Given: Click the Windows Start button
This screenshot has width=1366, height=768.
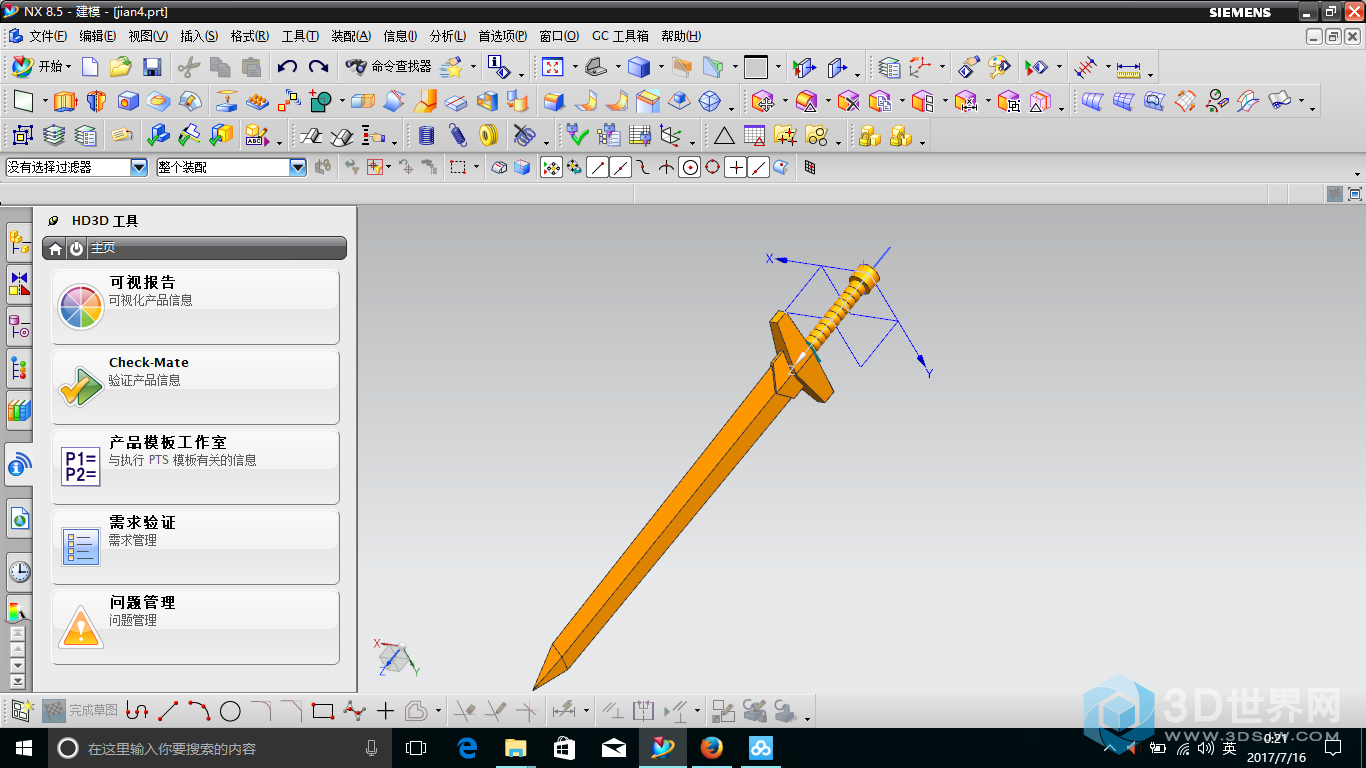Looking at the screenshot, I should pos(23,748).
